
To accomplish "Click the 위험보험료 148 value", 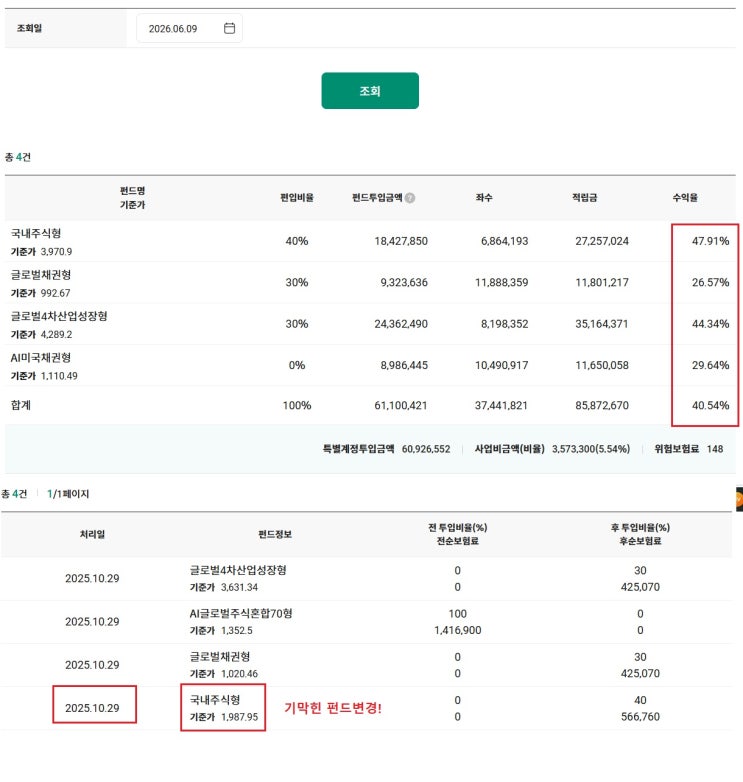I will [x=715, y=449].
